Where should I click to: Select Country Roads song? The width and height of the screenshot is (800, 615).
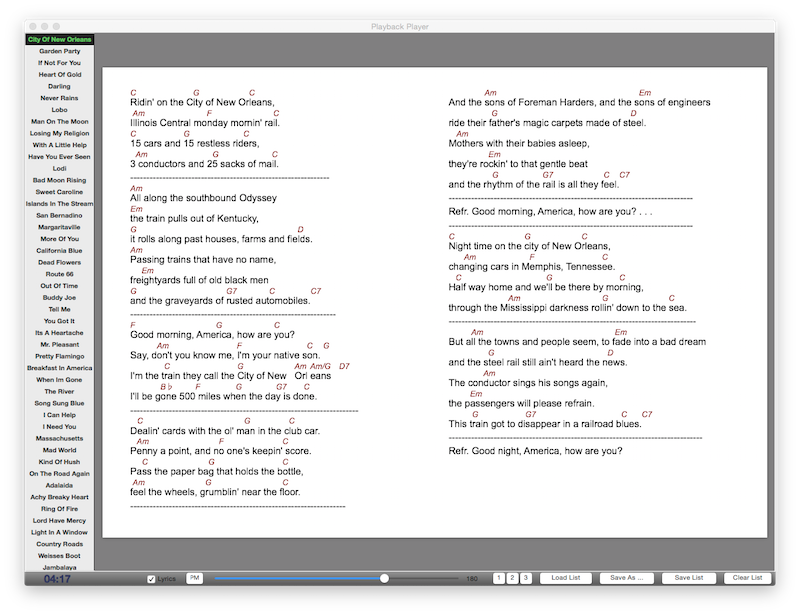pos(60,544)
